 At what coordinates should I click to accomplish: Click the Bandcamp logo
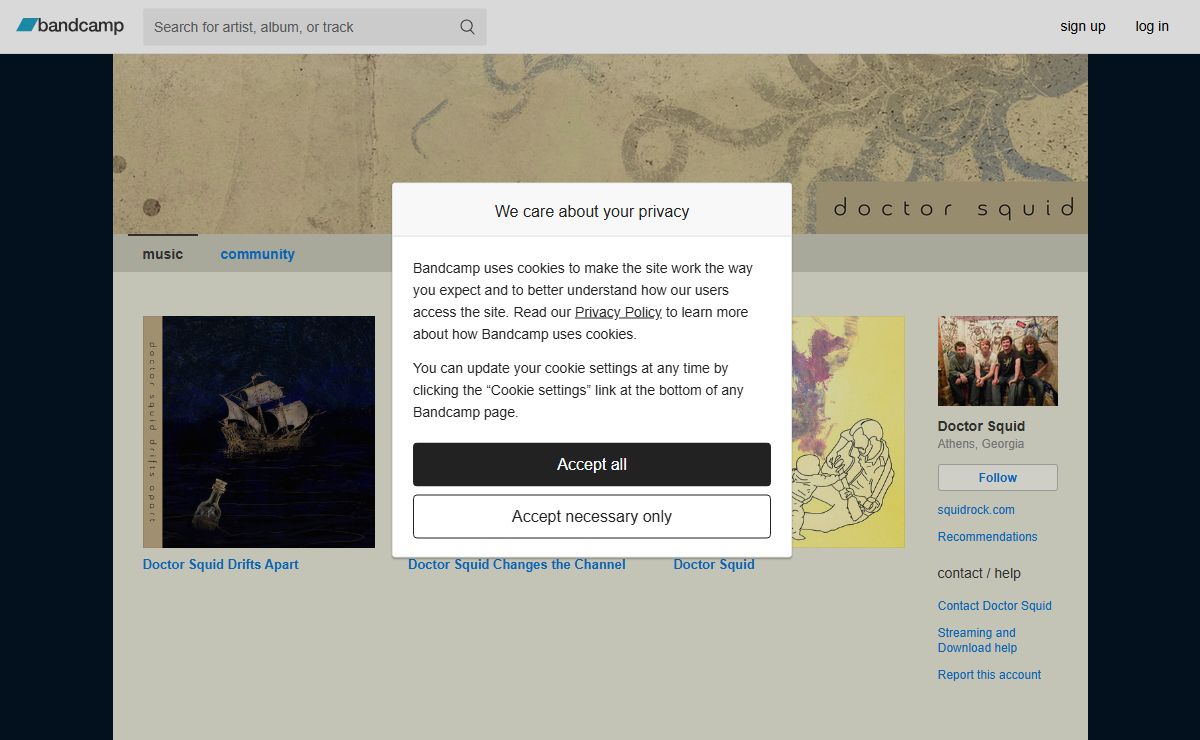pyautogui.click(x=70, y=26)
